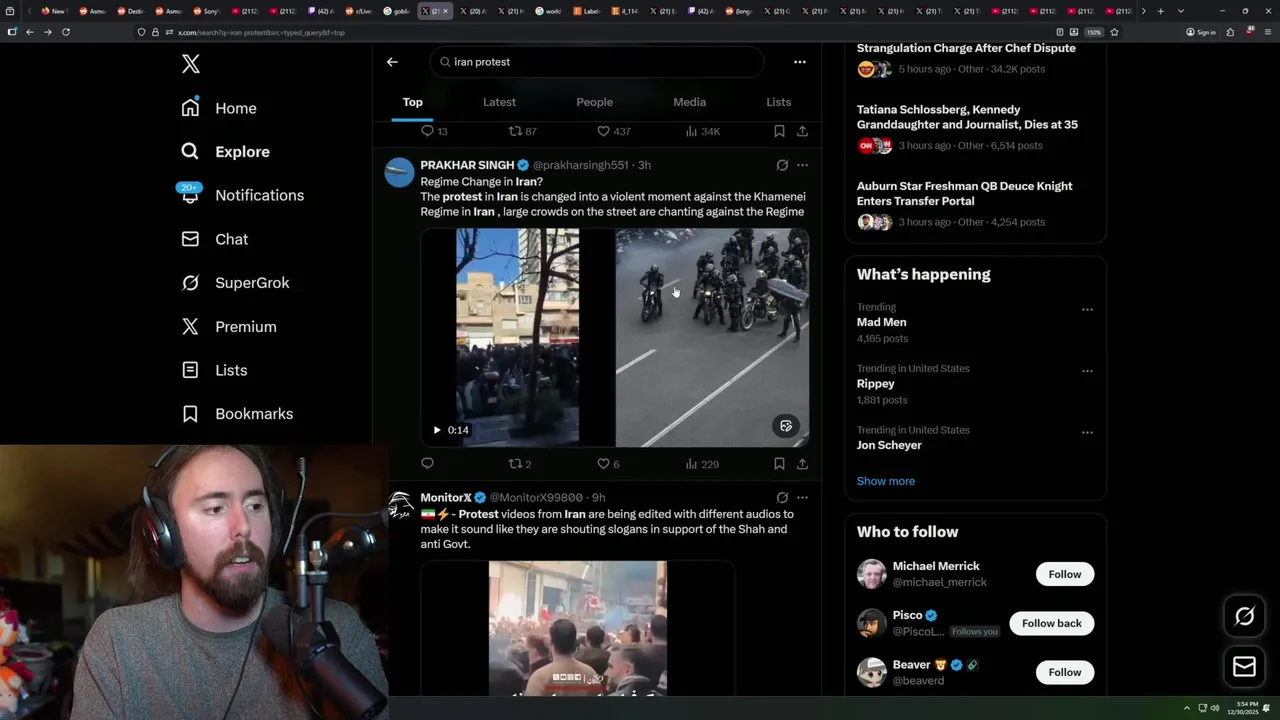Open Premium in sidebar
1280x720 pixels.
(228, 326)
